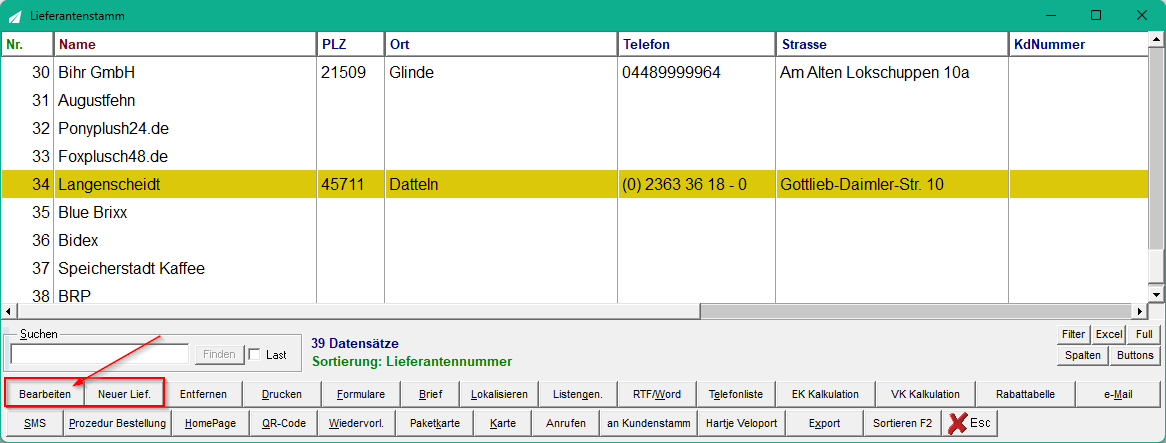
Task: Click the Gottlieb-Daimler-Str. 10 cell
Action: click(x=892, y=184)
